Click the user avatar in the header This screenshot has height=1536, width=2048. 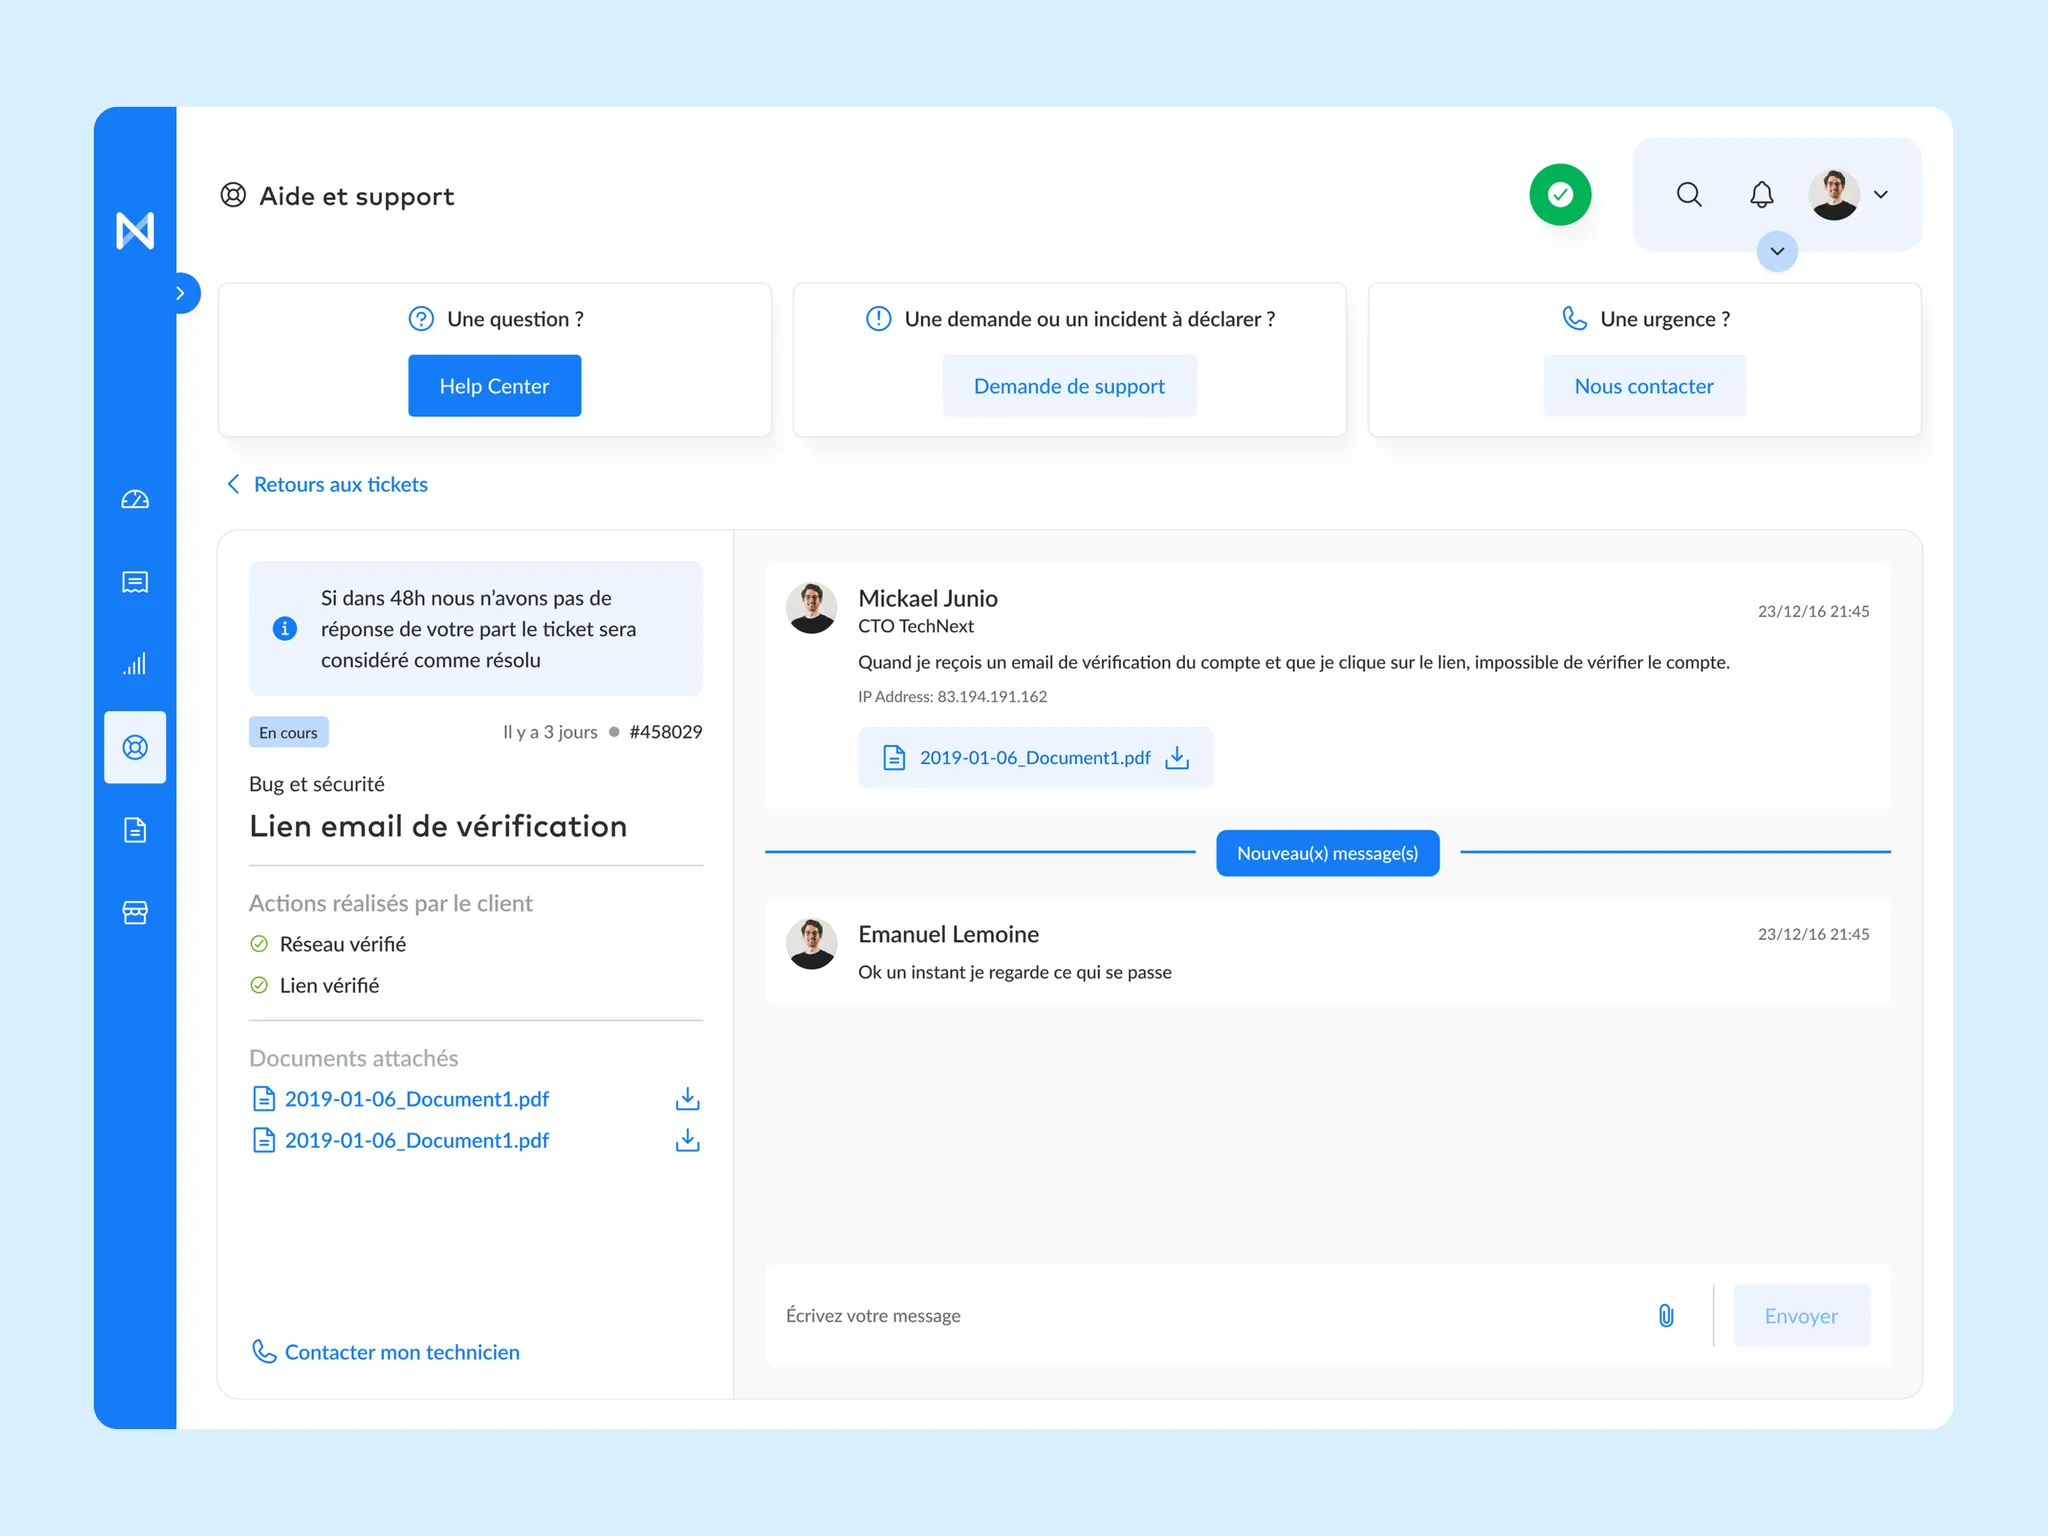(1834, 194)
